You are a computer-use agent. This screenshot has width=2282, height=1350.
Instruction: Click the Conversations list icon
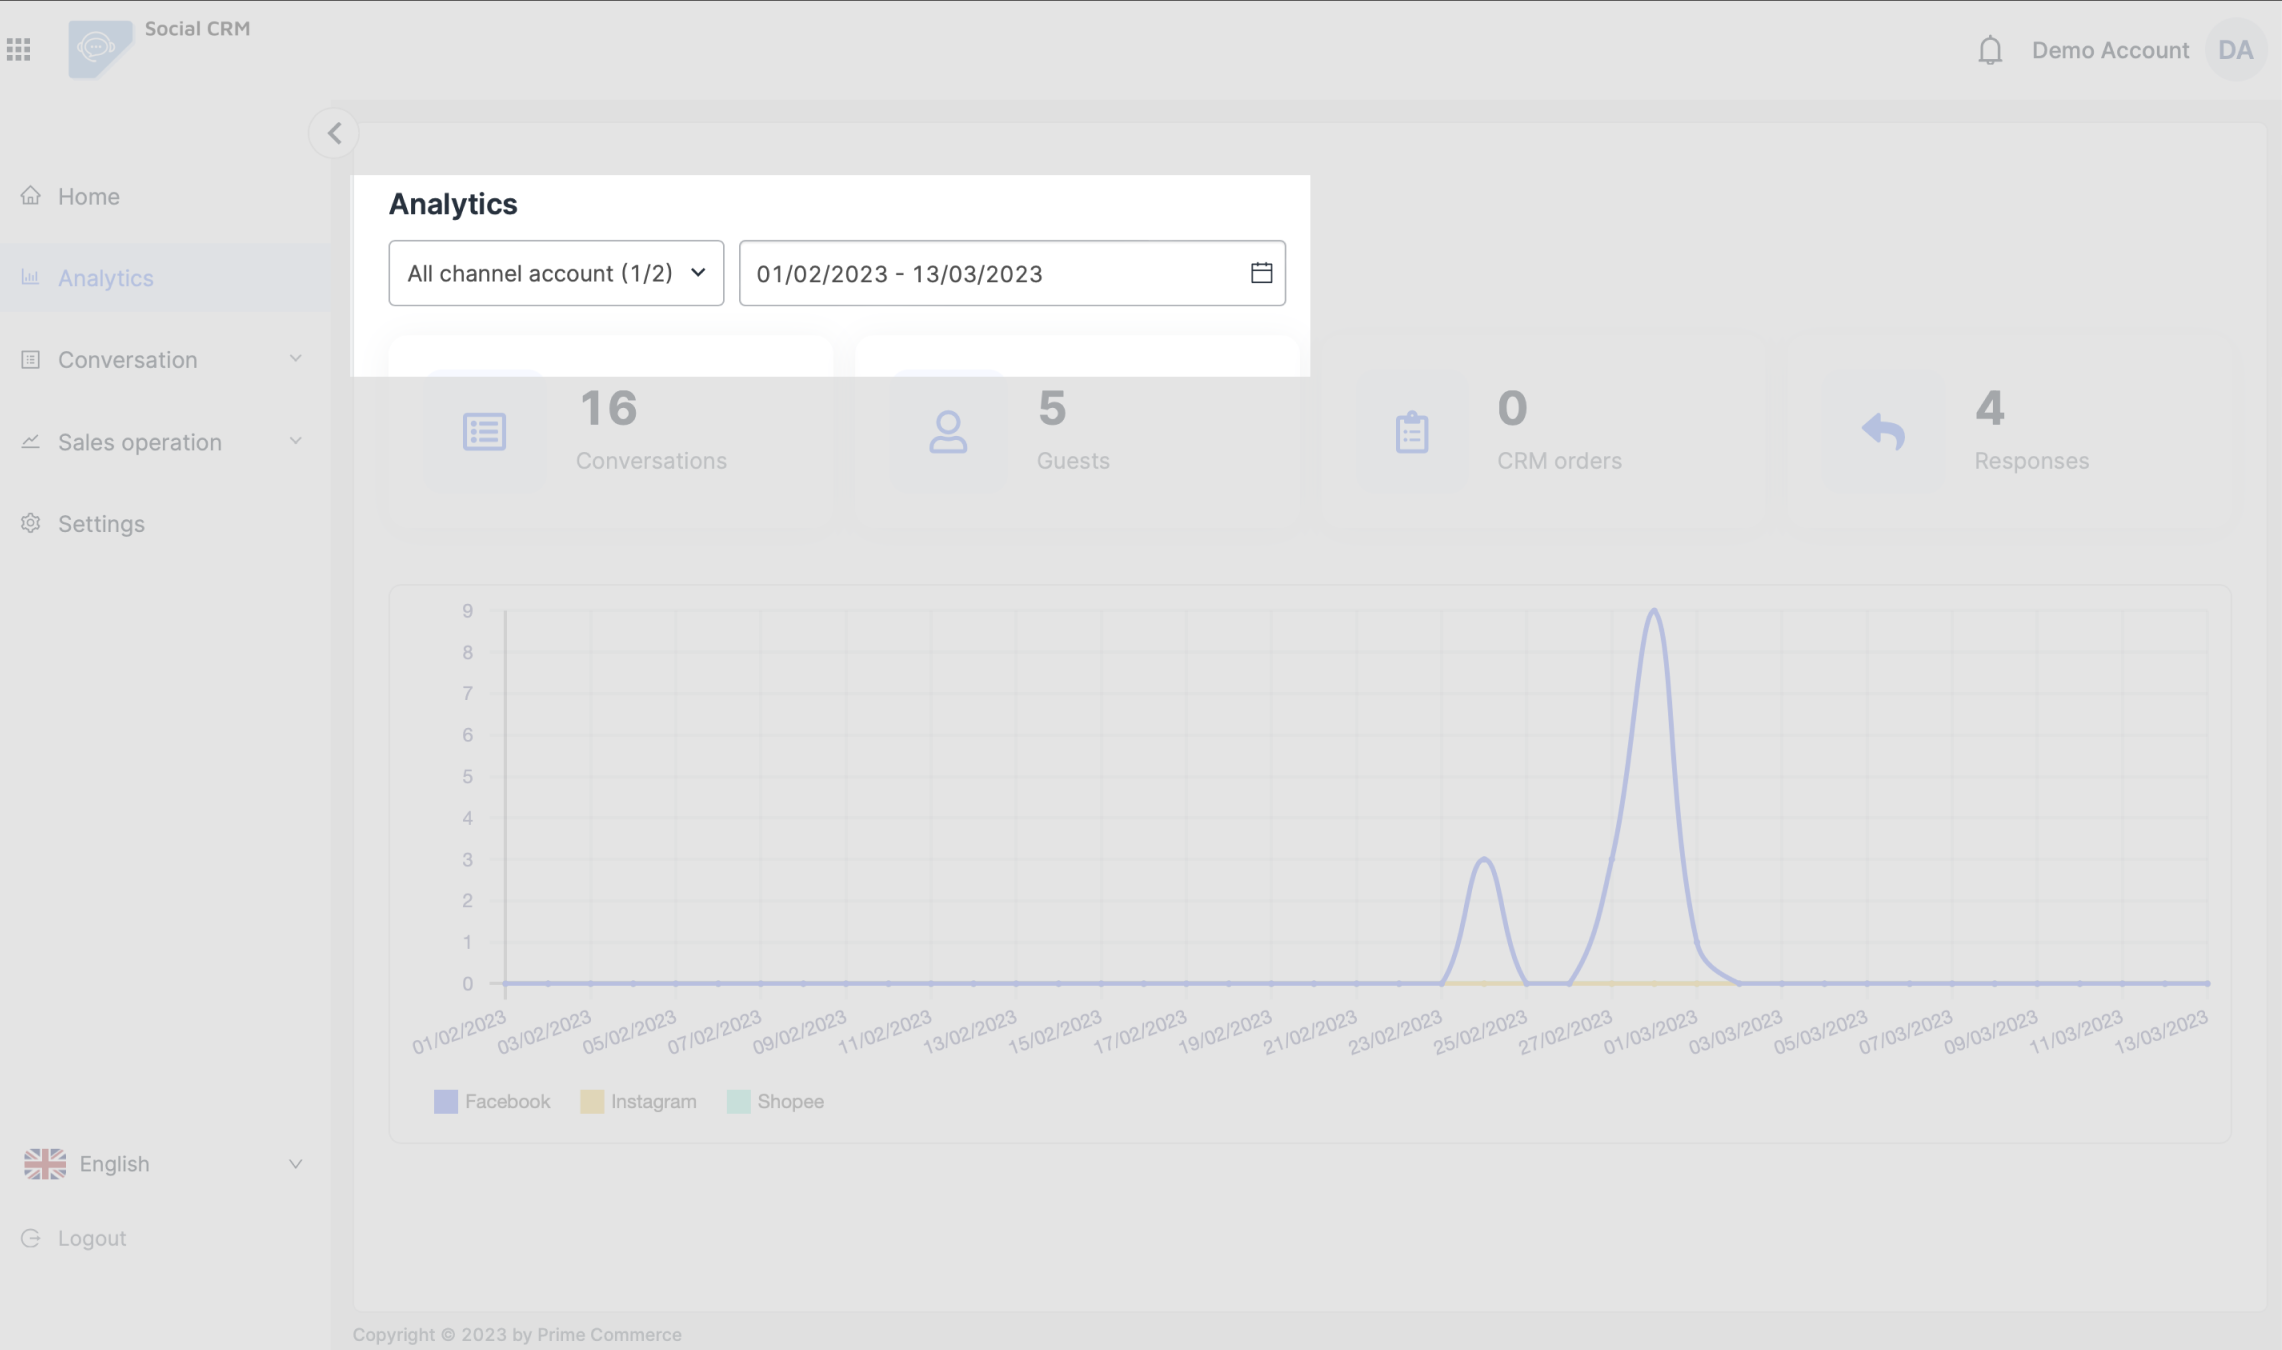coord(484,432)
